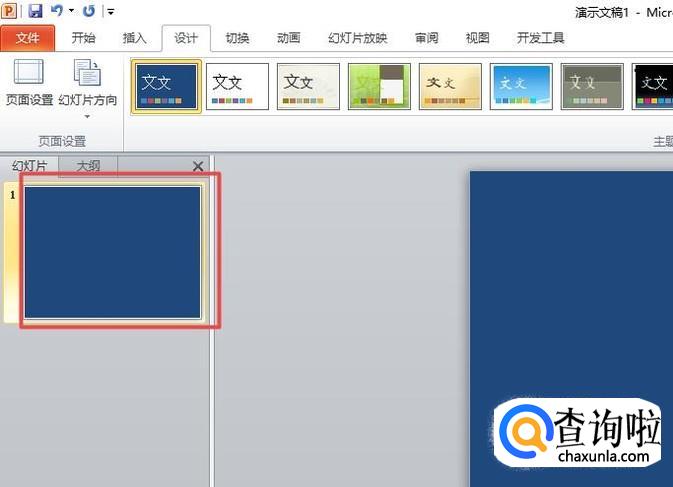Click the Undo arrow icon
This screenshot has width=673, height=487.
pyautogui.click(x=57, y=11)
